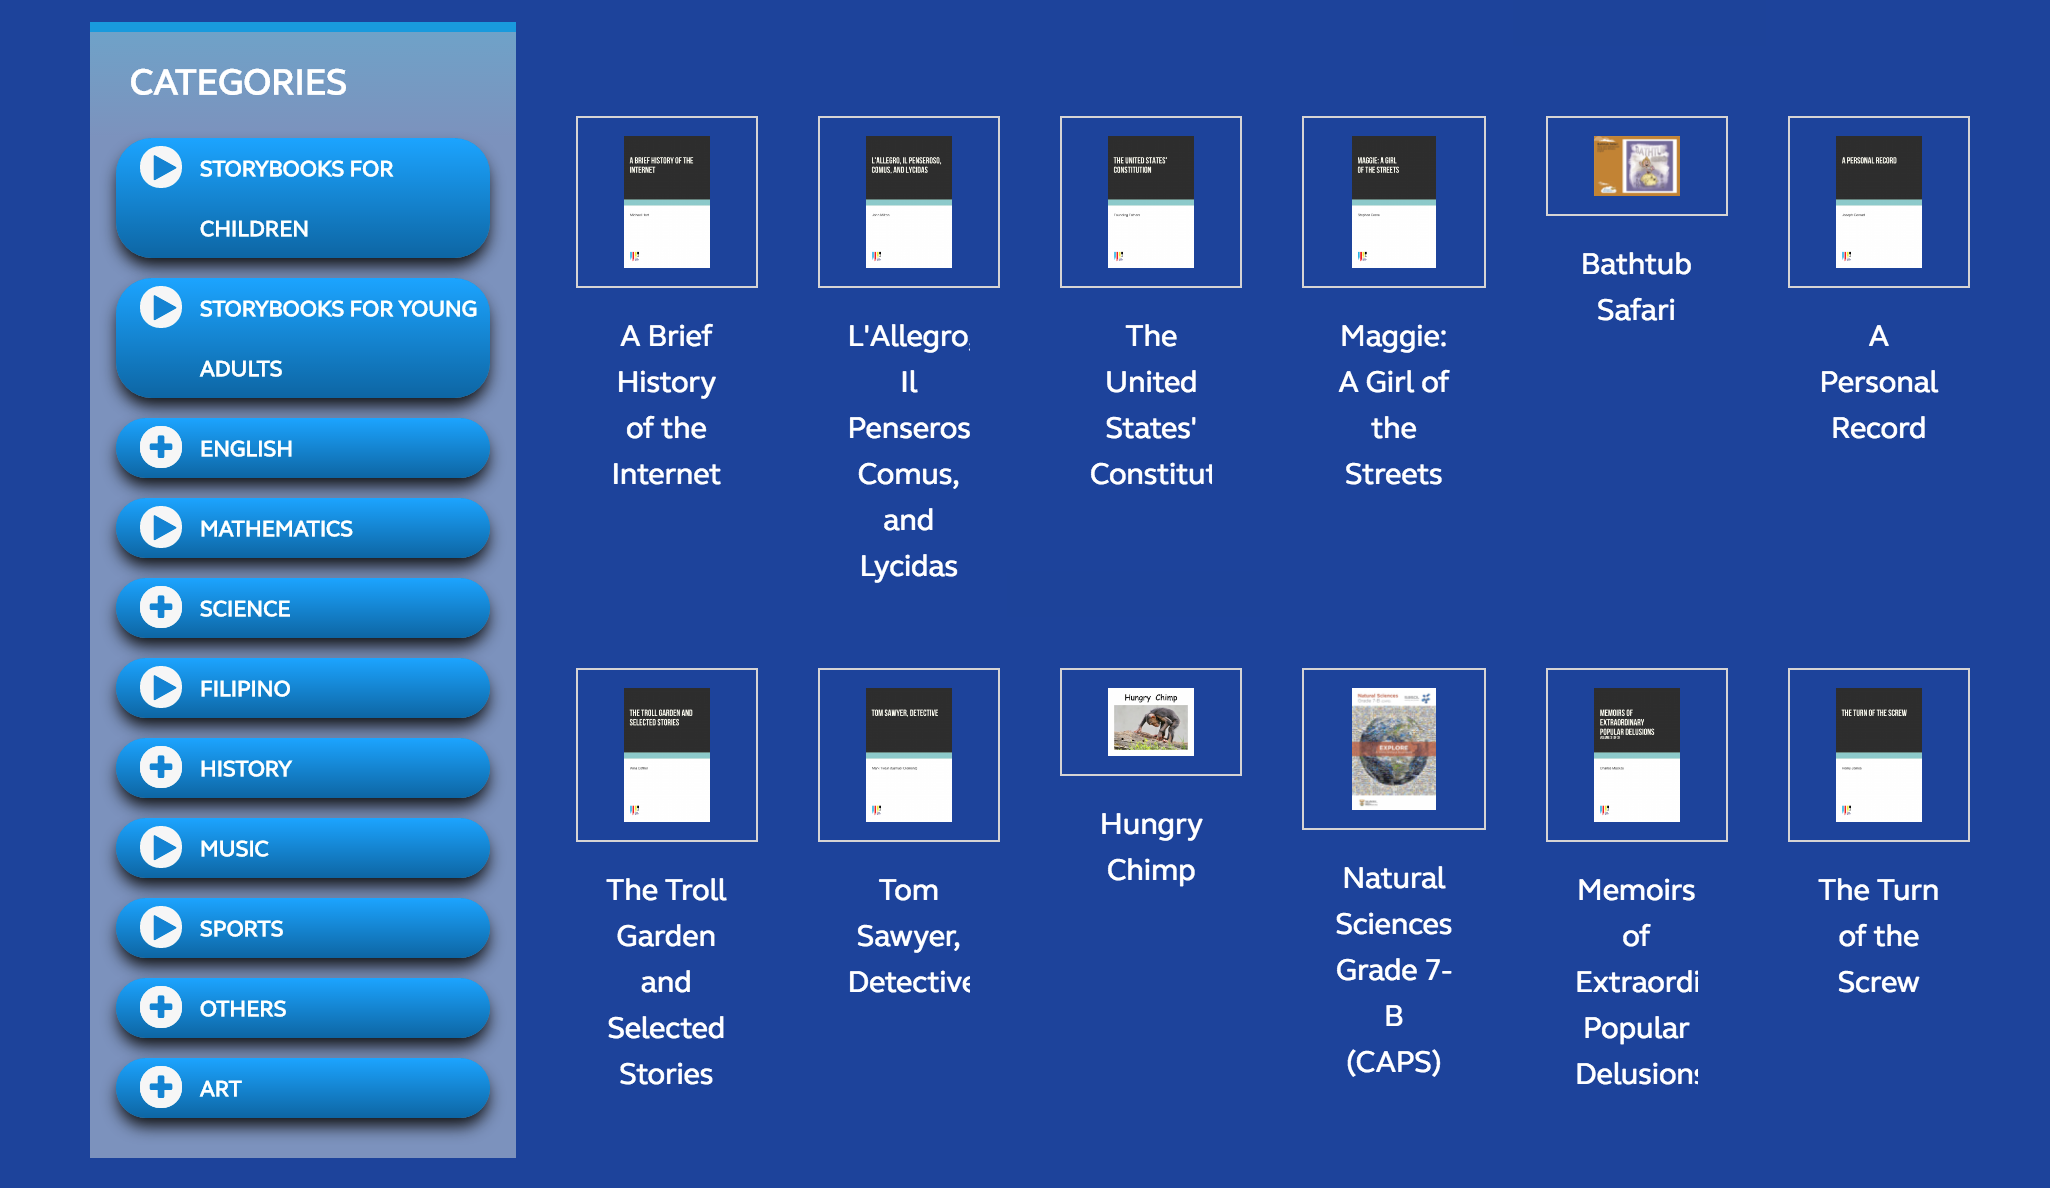Click play arrow icon beside Storybooks for Children

(x=161, y=167)
